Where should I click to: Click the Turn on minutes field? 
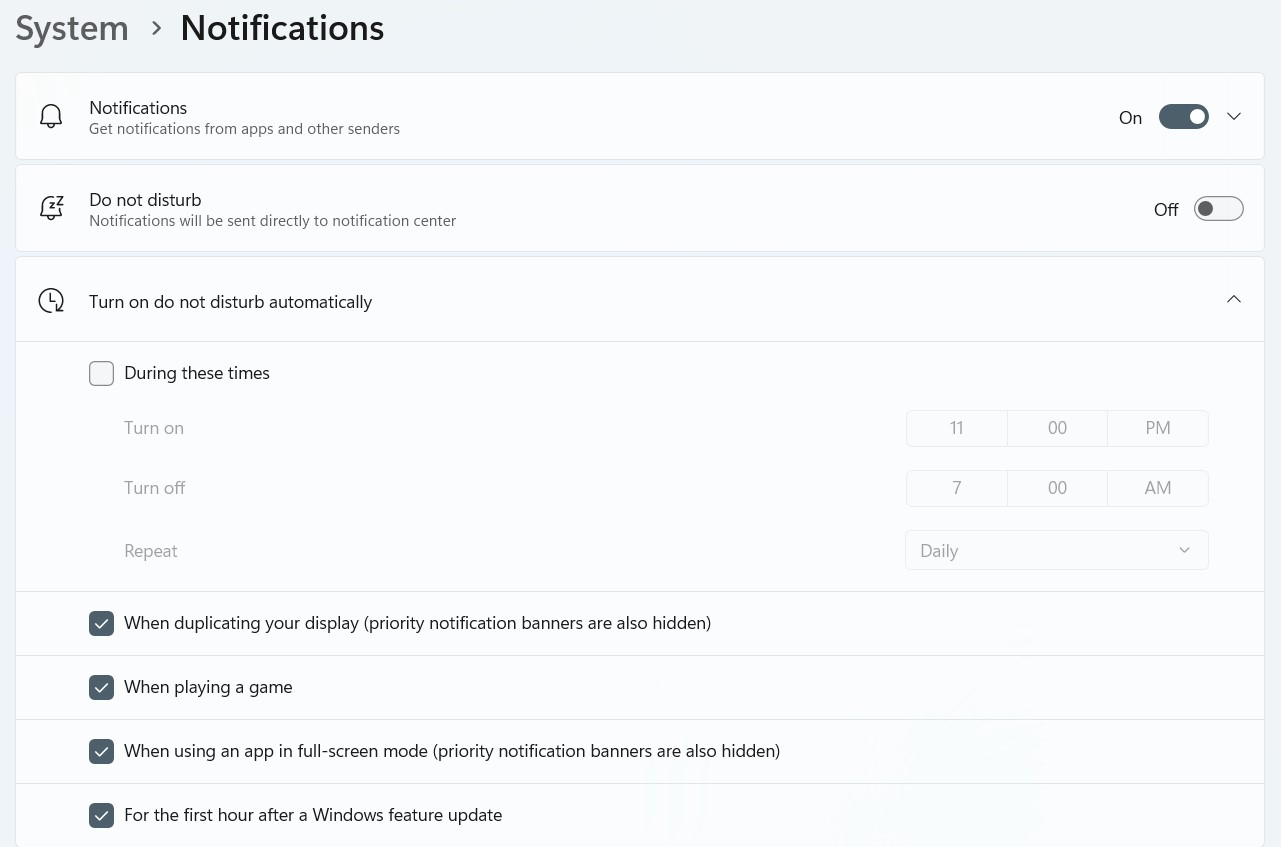pos(1057,428)
